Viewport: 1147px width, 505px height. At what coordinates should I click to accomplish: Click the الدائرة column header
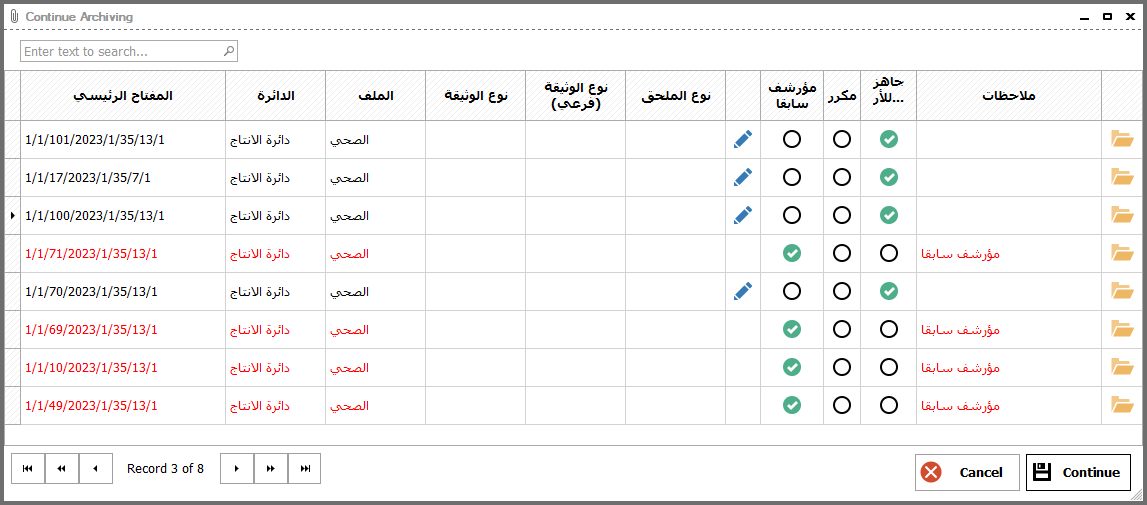tap(276, 96)
